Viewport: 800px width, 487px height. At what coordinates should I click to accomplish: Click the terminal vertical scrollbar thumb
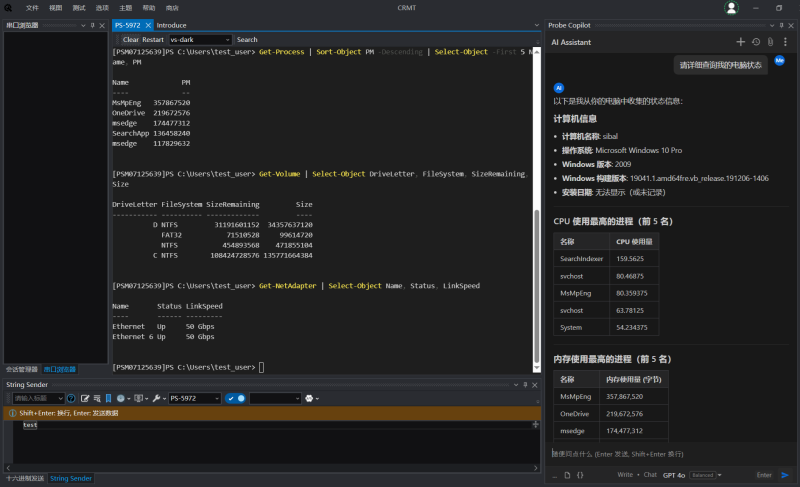pyautogui.click(x=536, y=286)
